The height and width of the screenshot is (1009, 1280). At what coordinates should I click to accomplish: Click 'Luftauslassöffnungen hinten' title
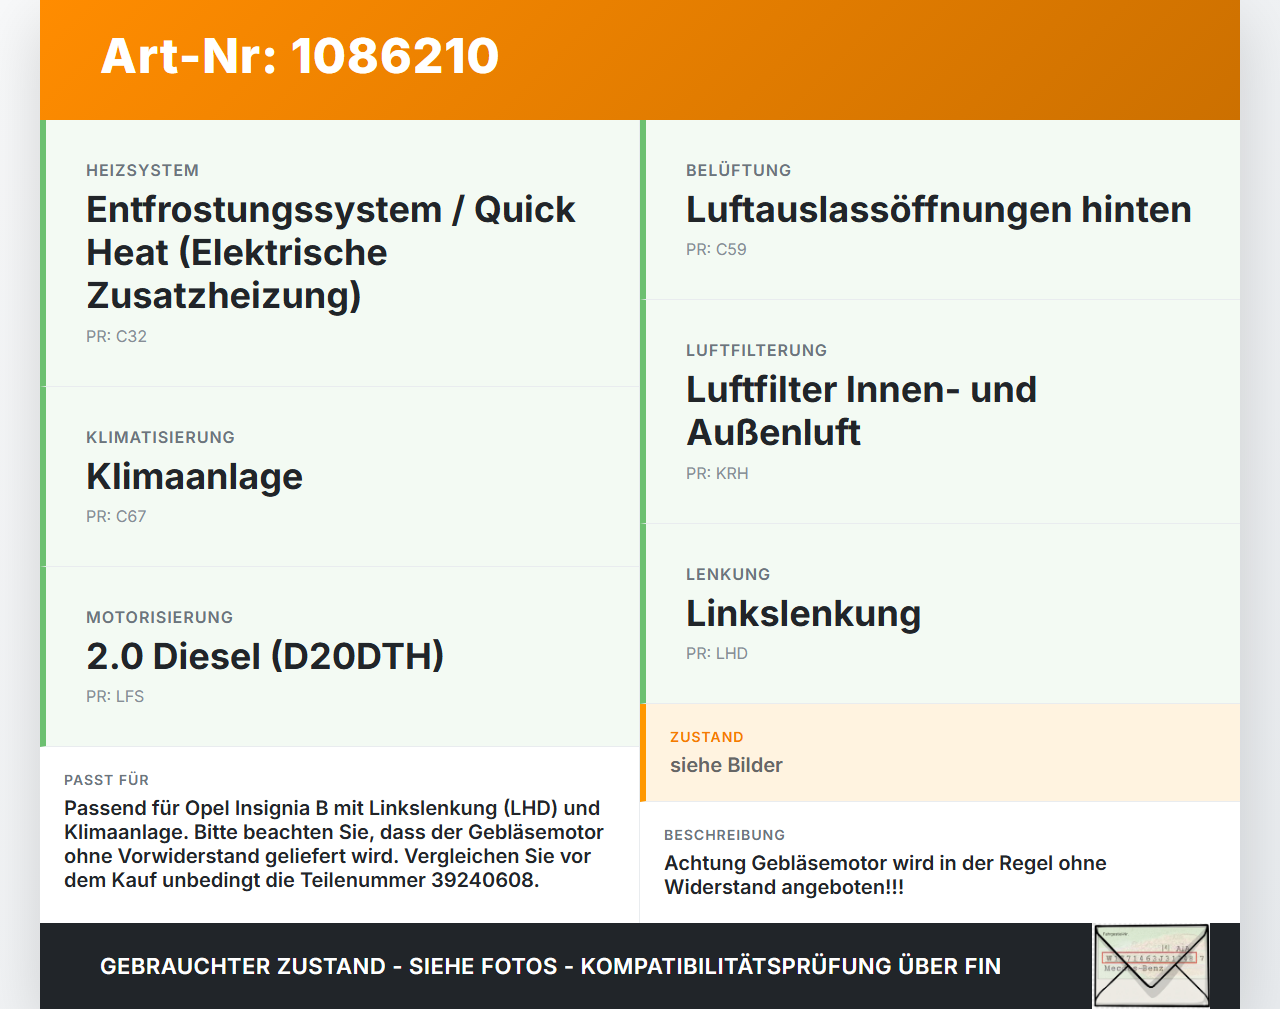(x=939, y=210)
